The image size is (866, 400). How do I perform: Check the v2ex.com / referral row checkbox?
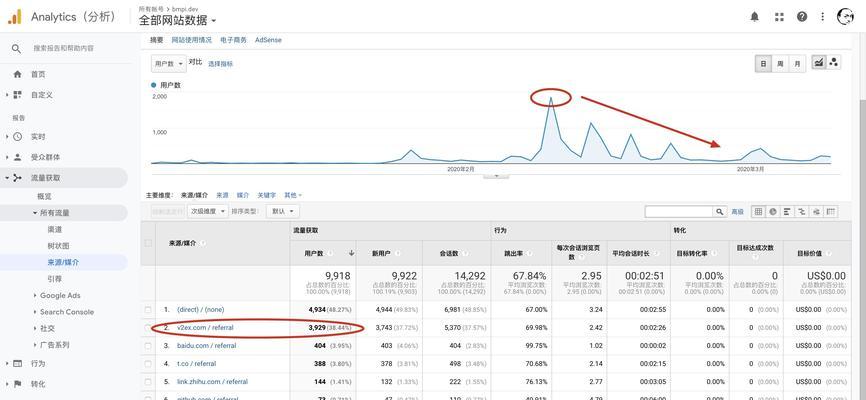pyautogui.click(x=149, y=328)
